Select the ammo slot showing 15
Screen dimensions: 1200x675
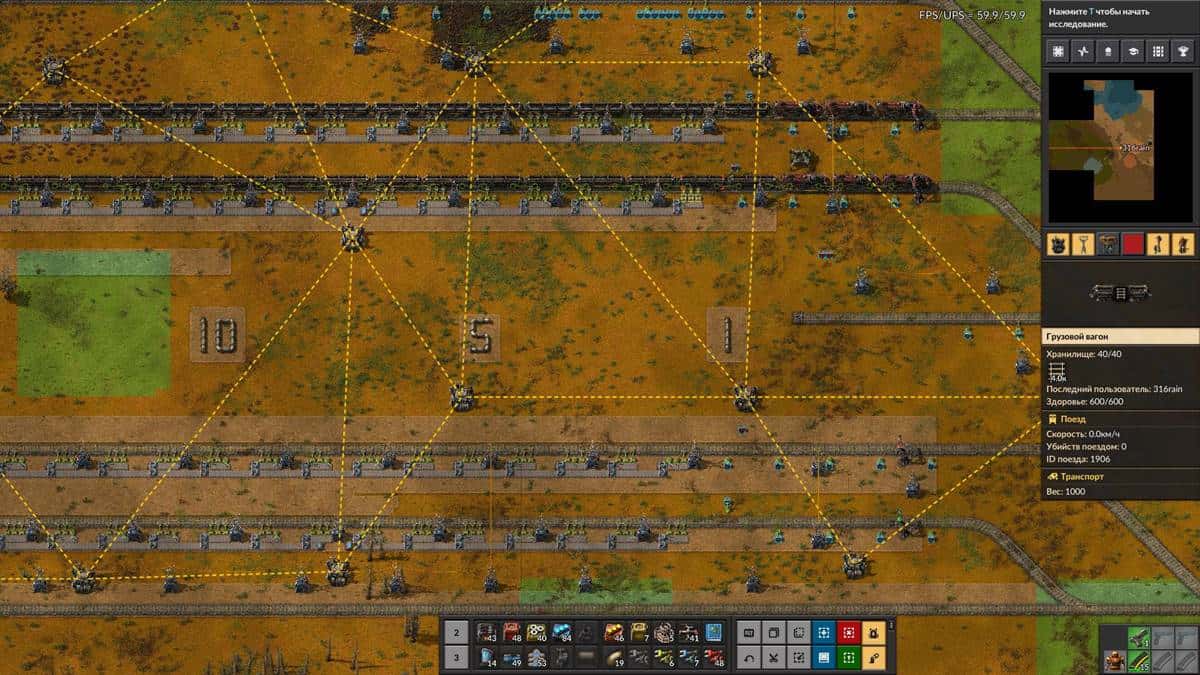[x=1139, y=661]
